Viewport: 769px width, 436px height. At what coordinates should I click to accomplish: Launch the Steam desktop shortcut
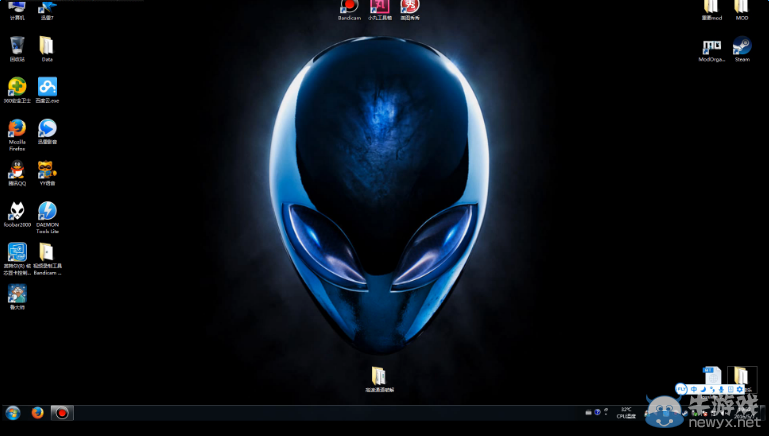742,49
